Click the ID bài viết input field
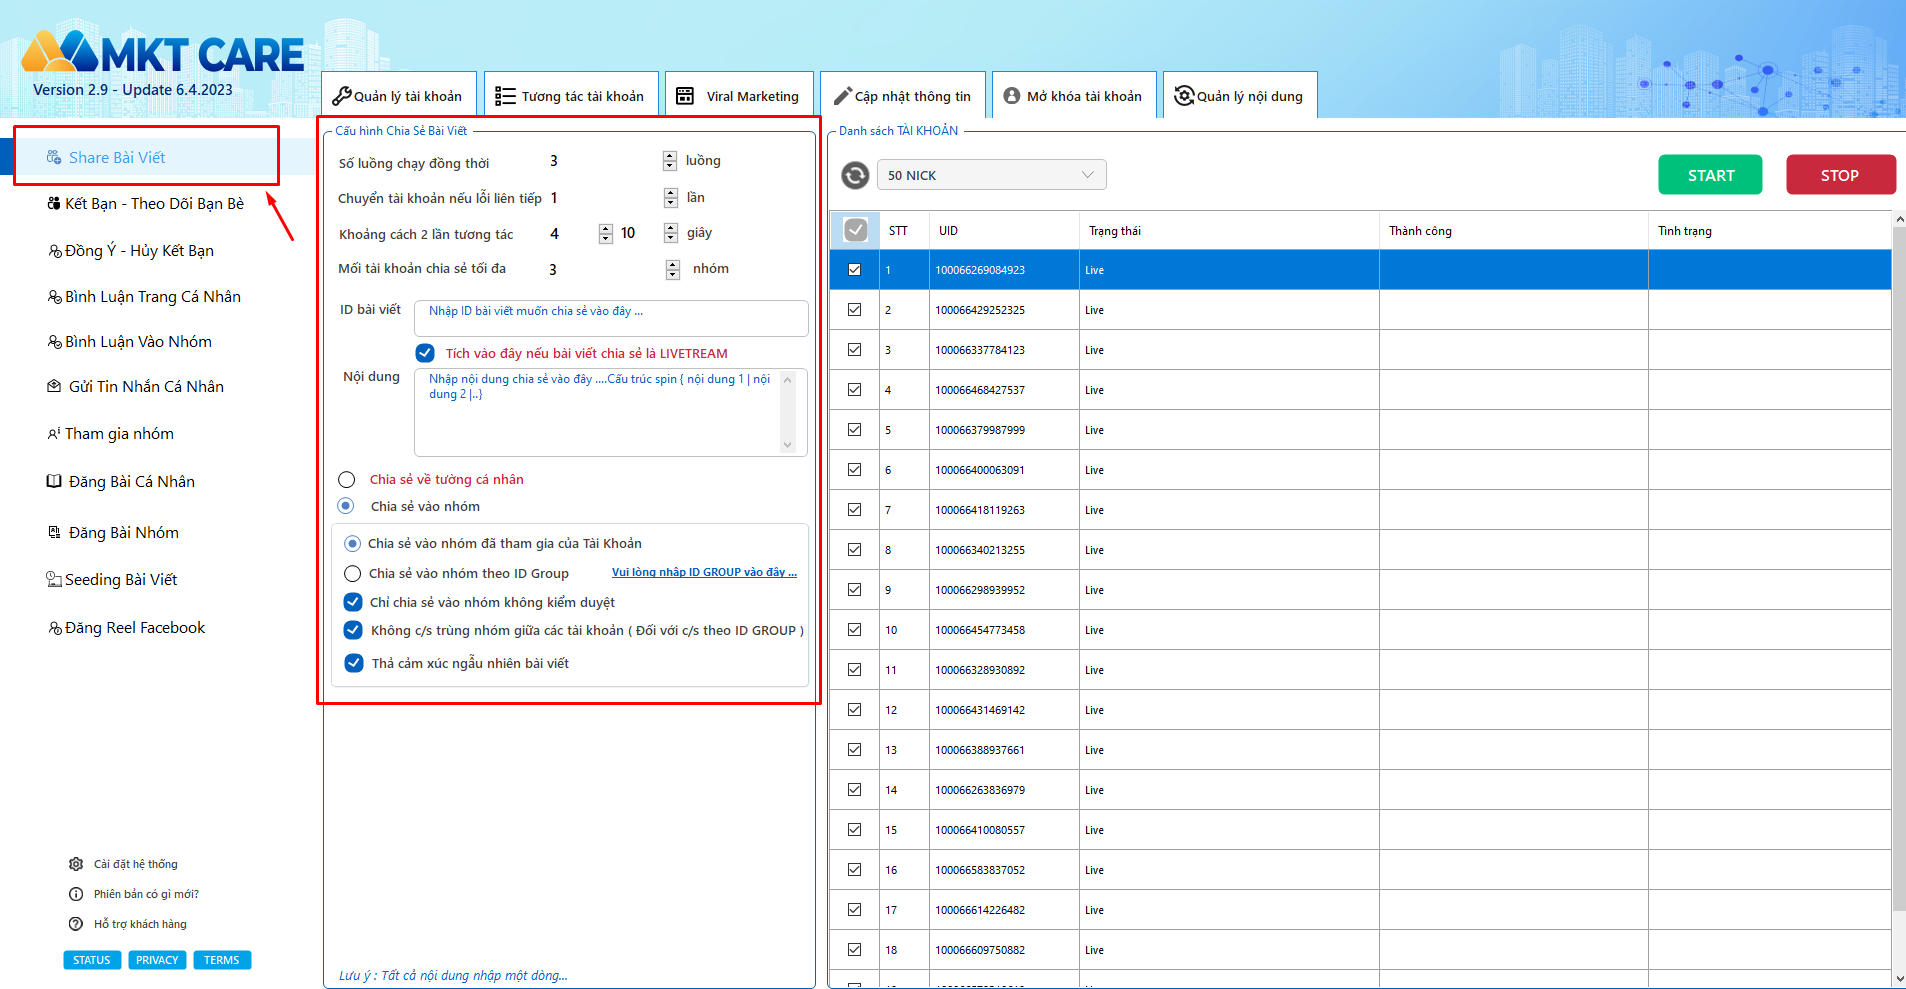The width and height of the screenshot is (1906, 989). (x=610, y=318)
